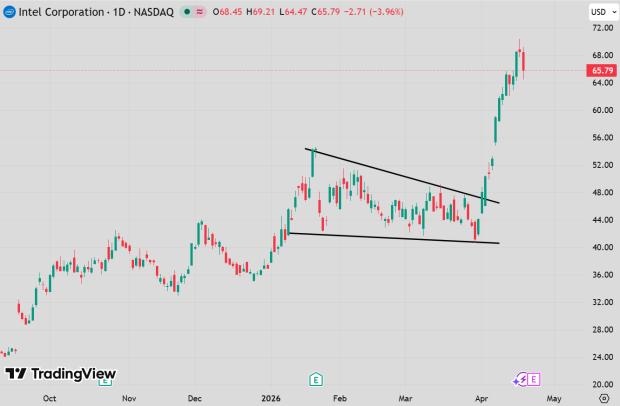Select the lower flat black trendline
The height and width of the screenshot is (406, 620).
click(x=394, y=238)
